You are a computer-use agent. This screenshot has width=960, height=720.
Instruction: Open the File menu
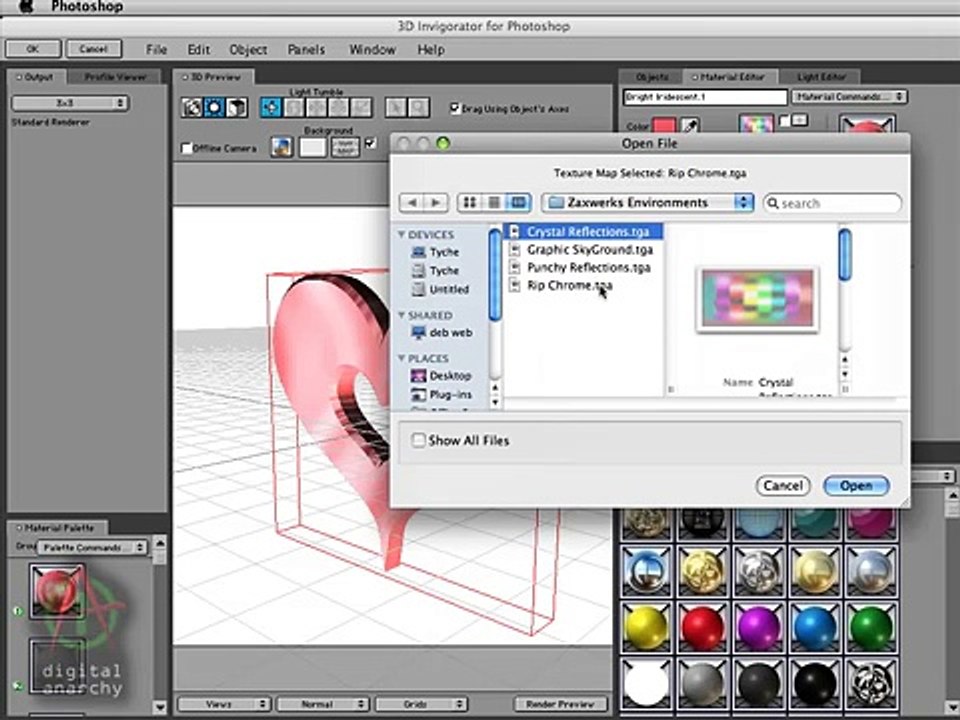(x=156, y=50)
